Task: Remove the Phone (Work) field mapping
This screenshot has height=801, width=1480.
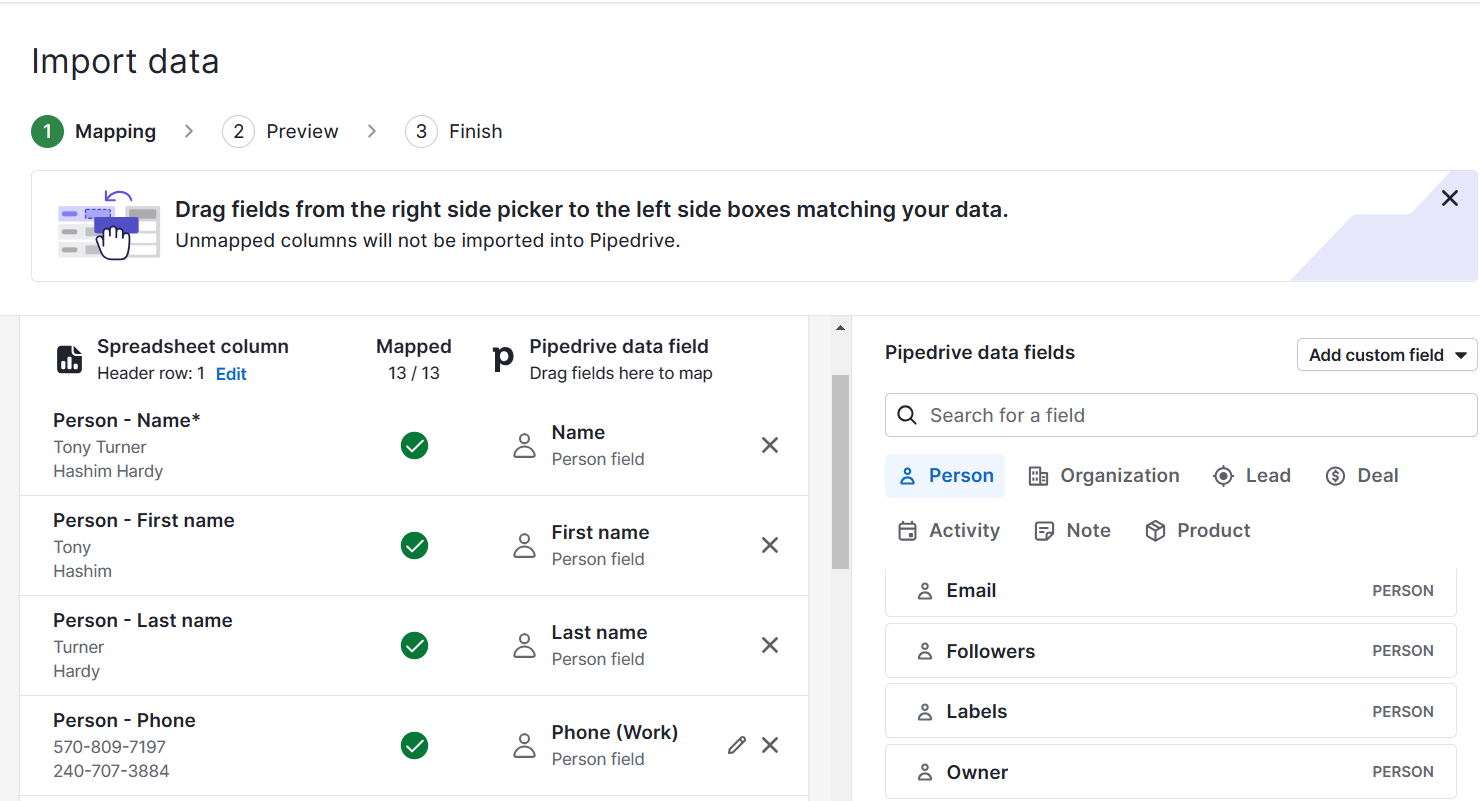Action: (769, 745)
